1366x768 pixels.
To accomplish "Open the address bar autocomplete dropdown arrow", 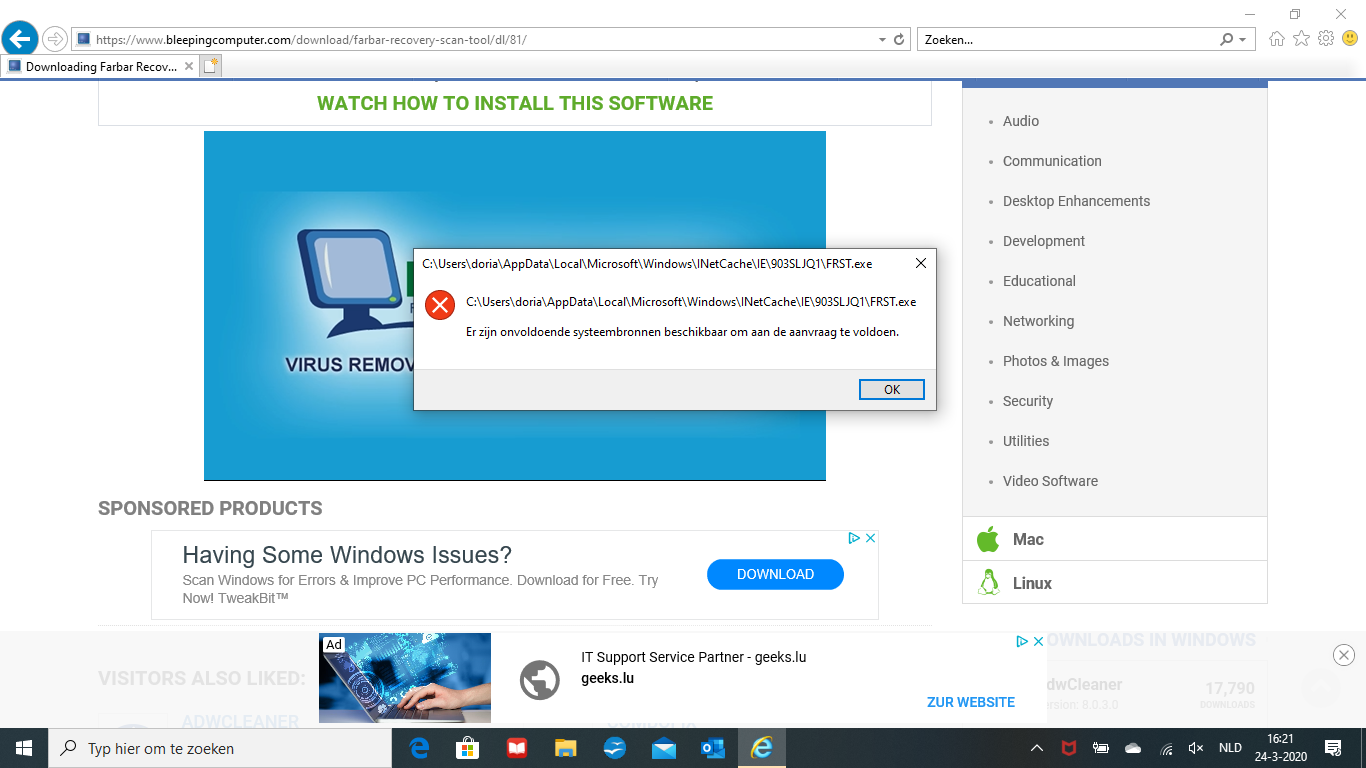I will (x=882, y=40).
